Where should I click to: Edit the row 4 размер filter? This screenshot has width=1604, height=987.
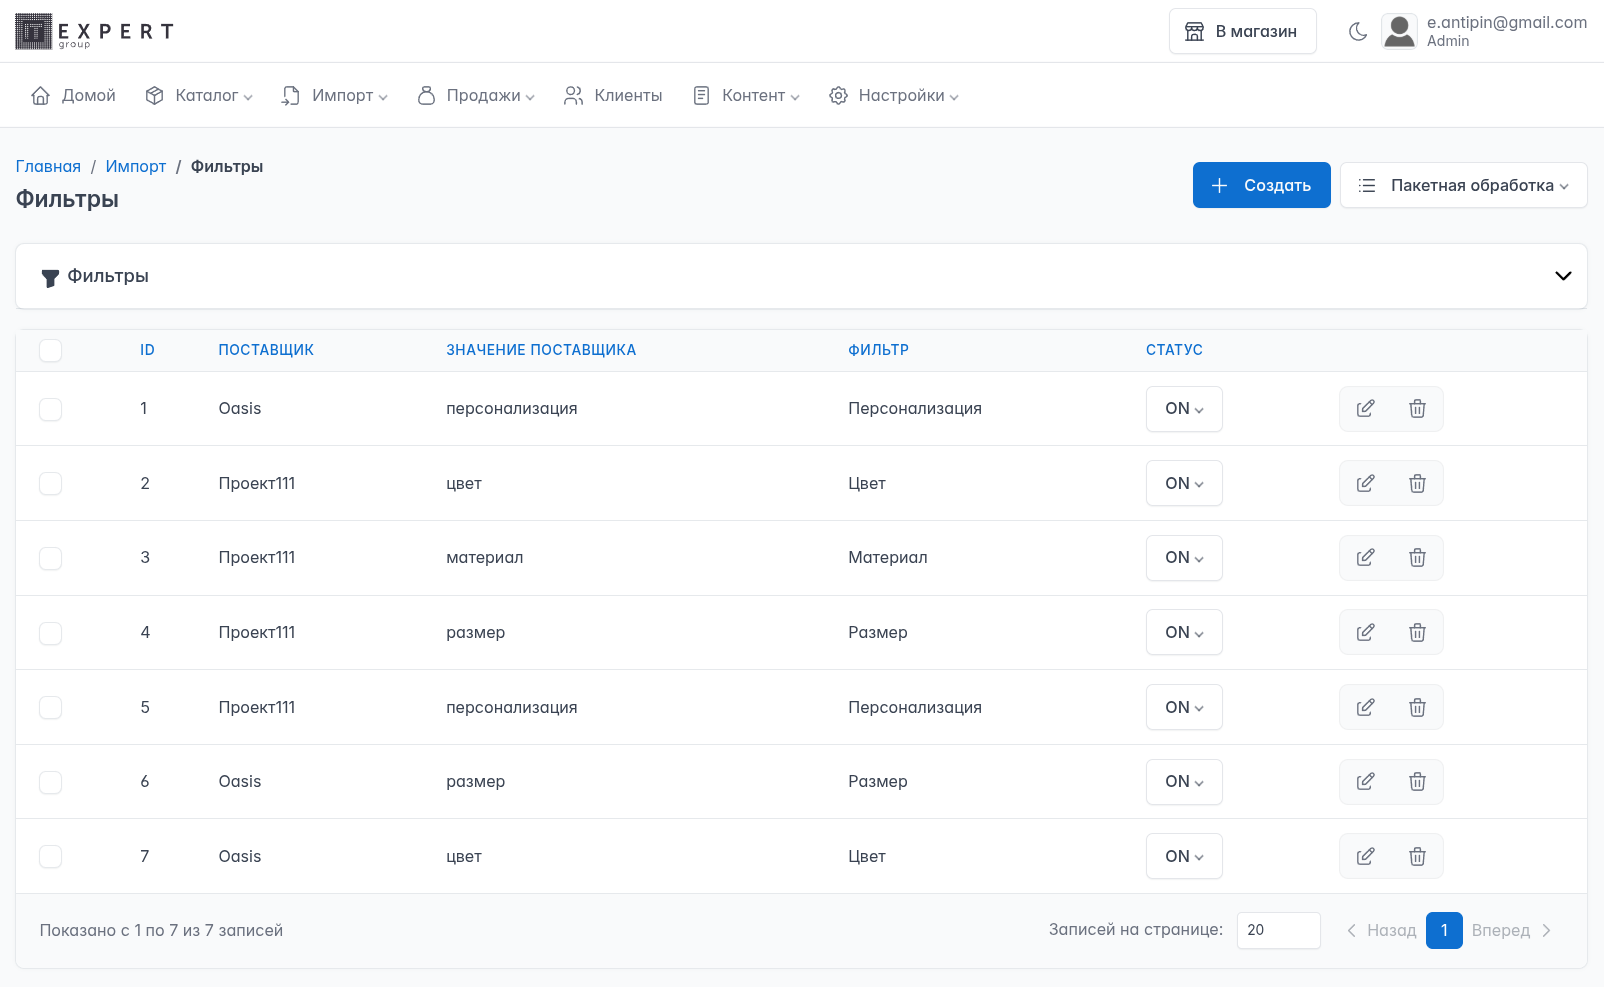[x=1365, y=633]
